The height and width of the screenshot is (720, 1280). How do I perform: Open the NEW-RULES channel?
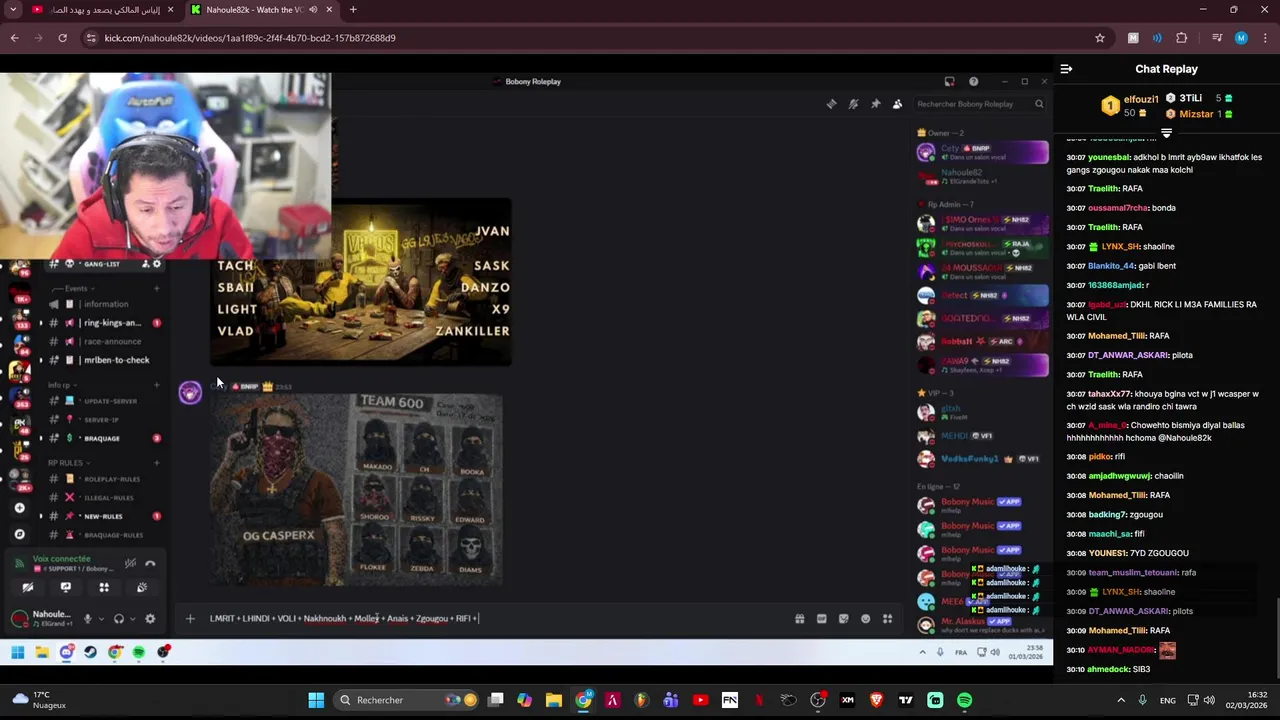tap(105, 516)
